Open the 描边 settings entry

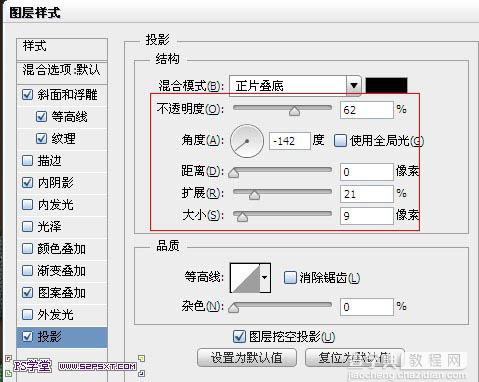(49, 161)
